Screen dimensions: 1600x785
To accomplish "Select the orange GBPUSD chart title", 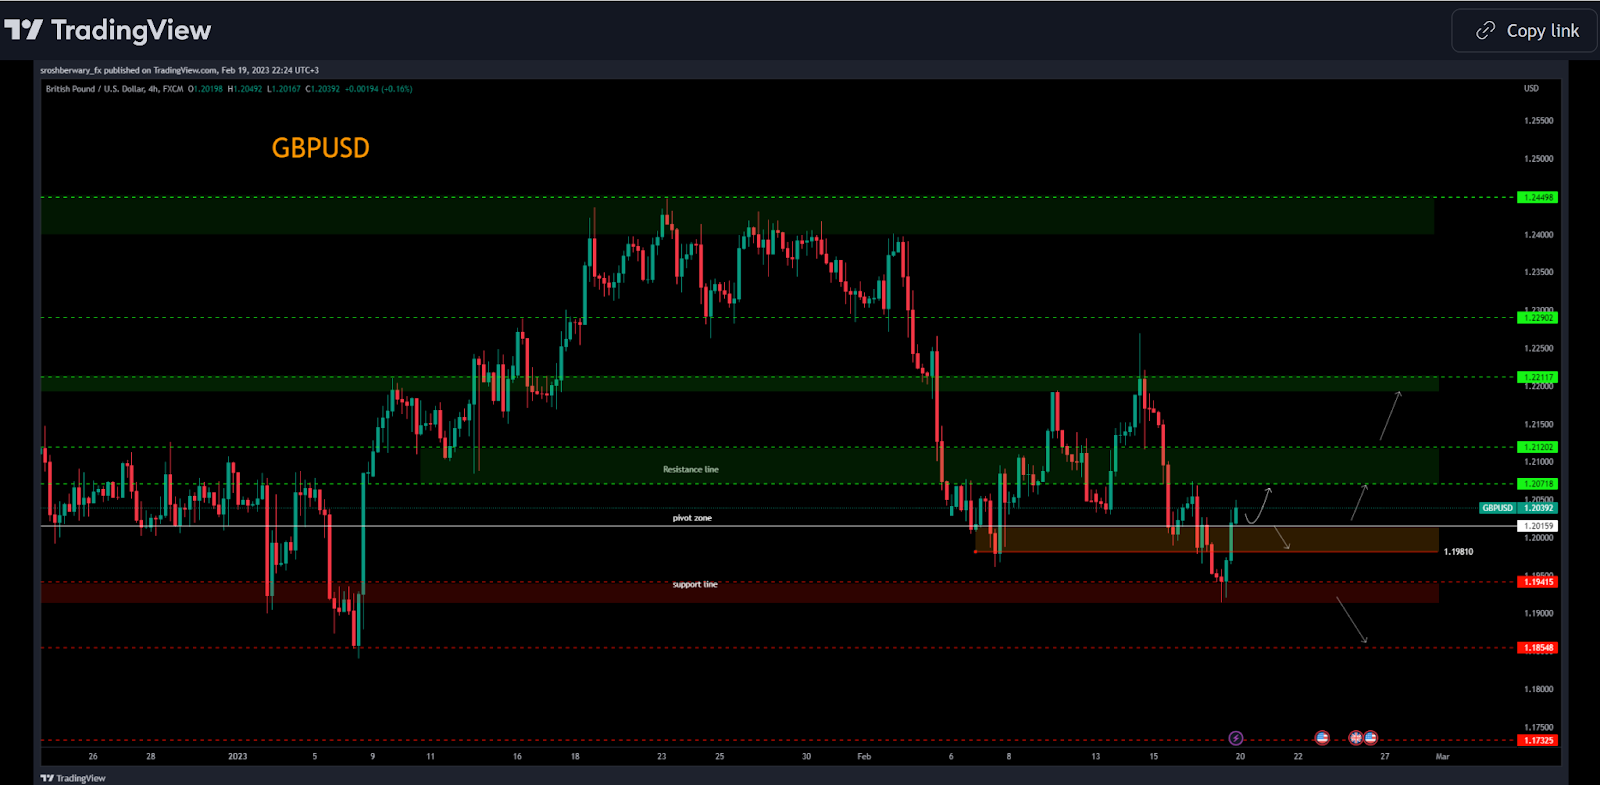I will click(320, 148).
